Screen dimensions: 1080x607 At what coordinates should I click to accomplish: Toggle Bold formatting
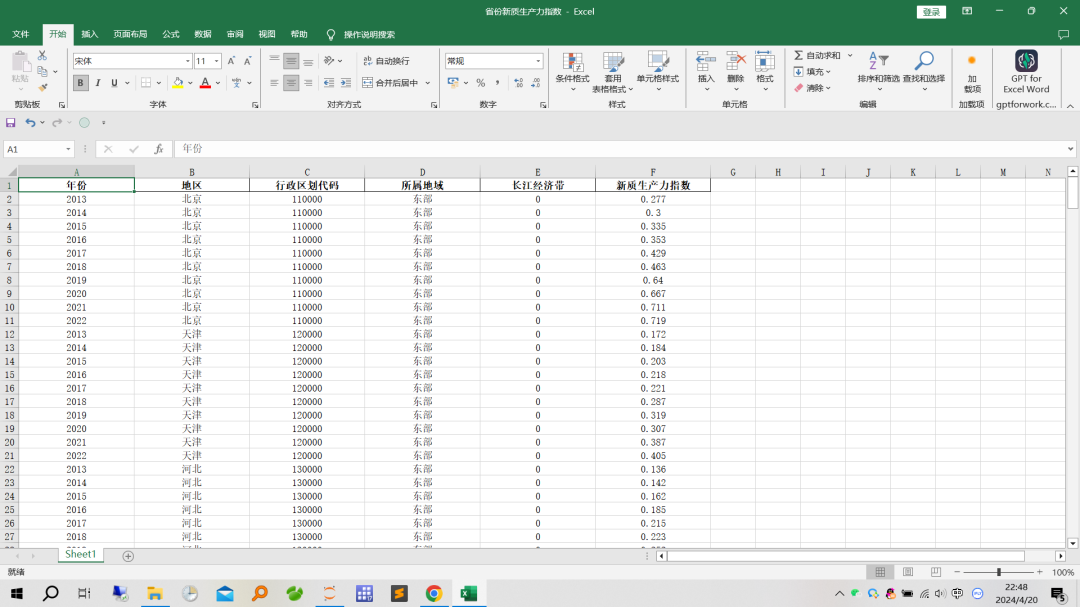coord(81,83)
